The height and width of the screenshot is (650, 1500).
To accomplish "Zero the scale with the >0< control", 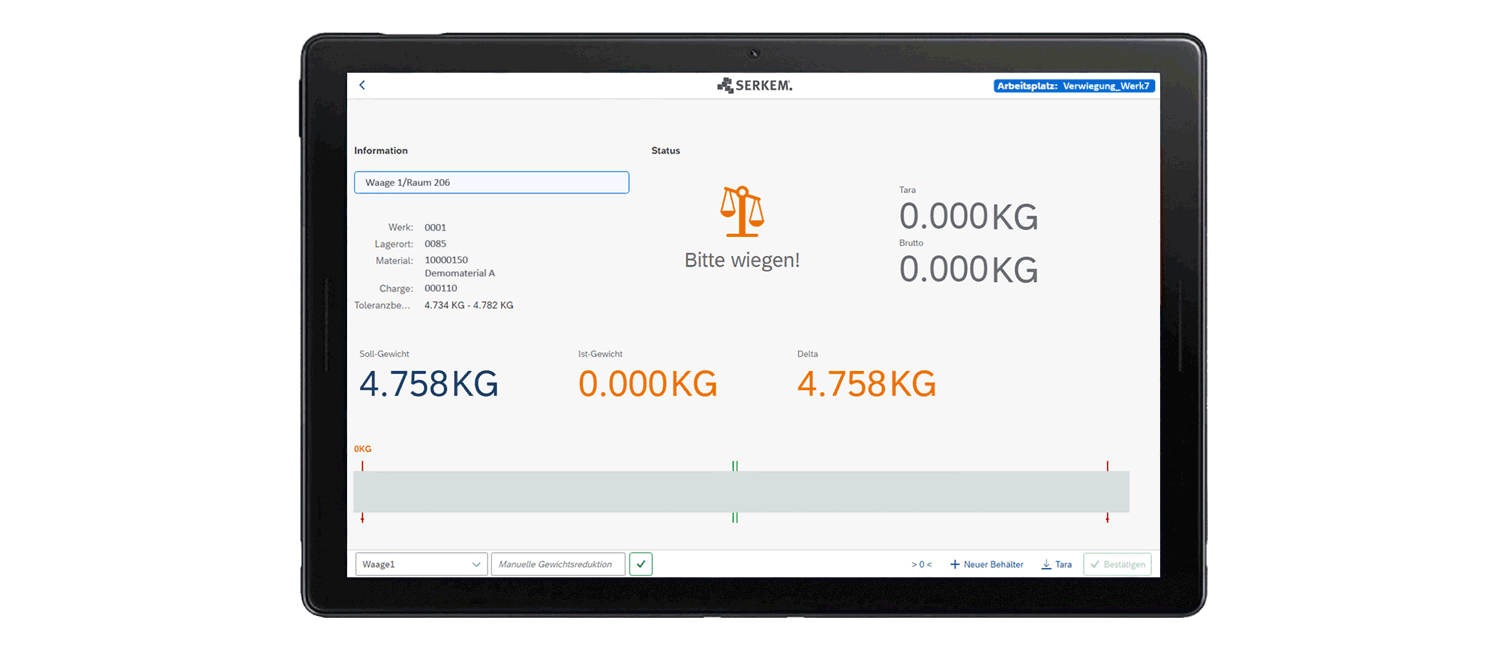I will coord(921,564).
